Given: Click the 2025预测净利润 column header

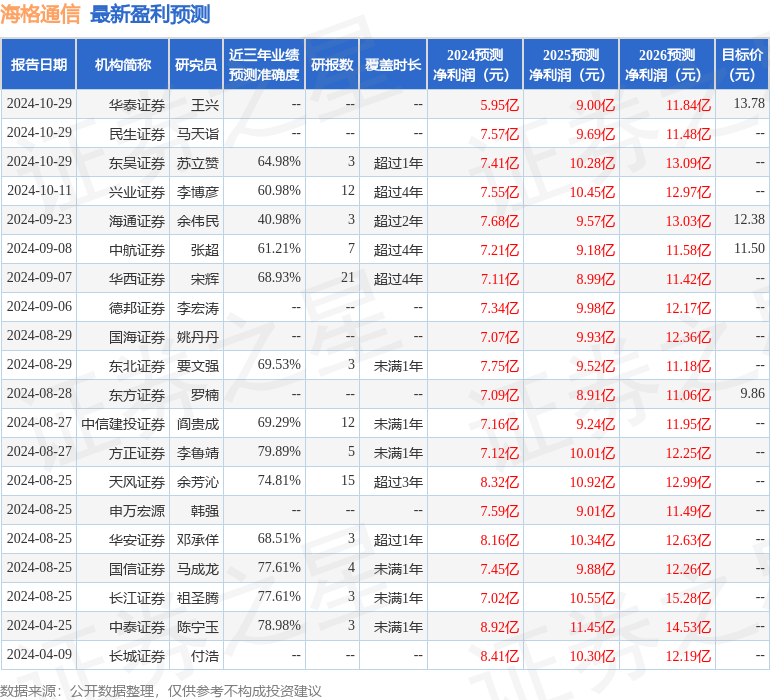Looking at the screenshot, I should (571, 64).
